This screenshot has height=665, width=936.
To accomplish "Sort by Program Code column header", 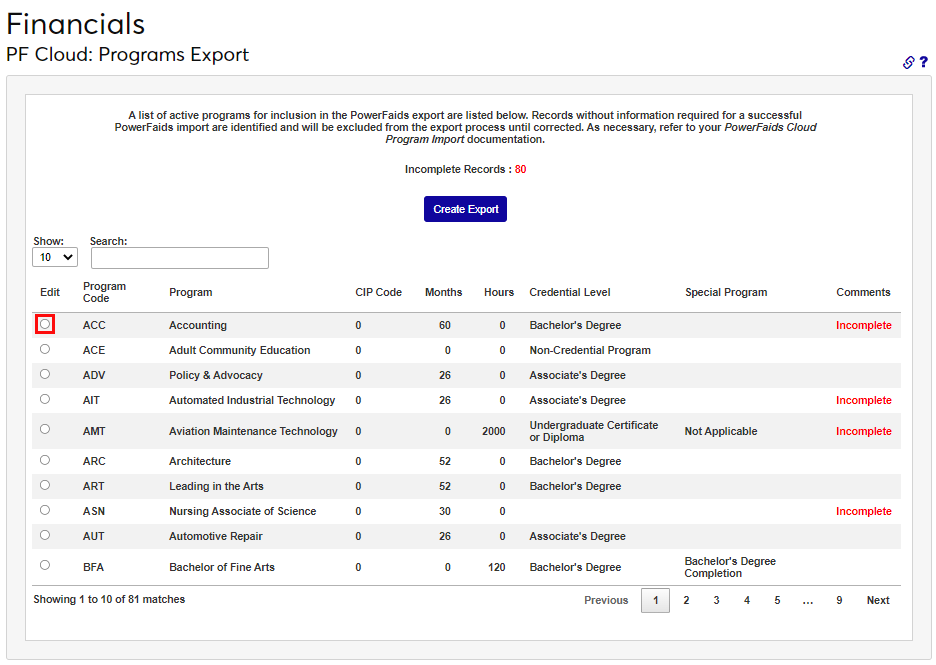I will [x=104, y=292].
